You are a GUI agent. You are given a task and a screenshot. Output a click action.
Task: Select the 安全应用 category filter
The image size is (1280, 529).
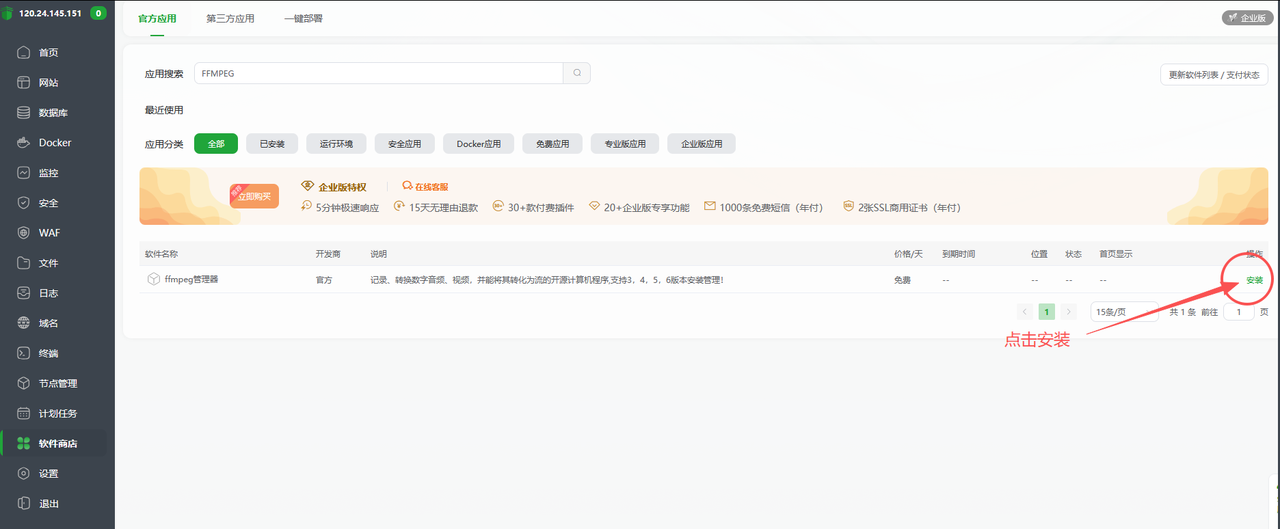click(405, 144)
